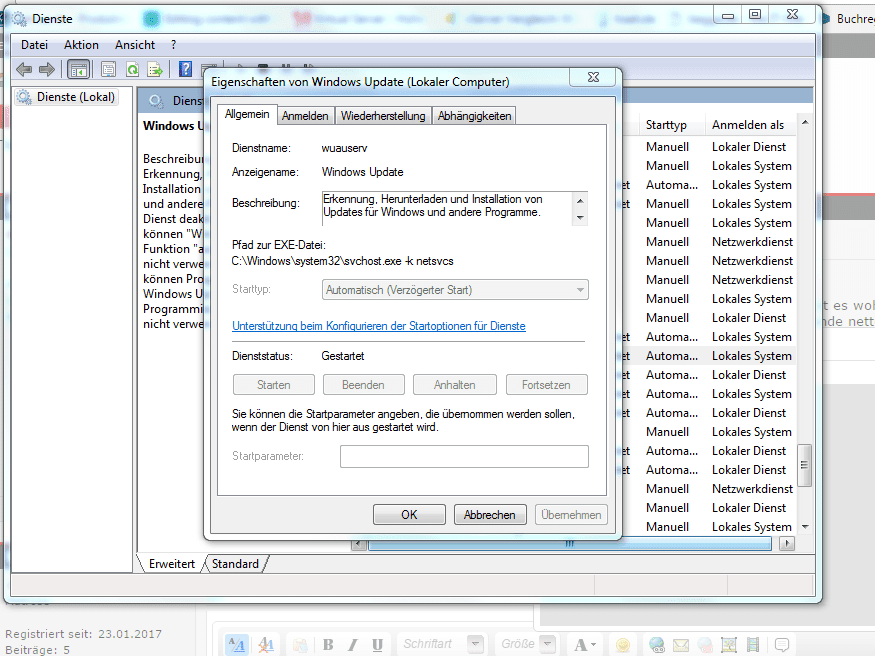Viewport: 875px width, 656px height.
Task: Open the font color picker in forum editor
Action: 584,645
